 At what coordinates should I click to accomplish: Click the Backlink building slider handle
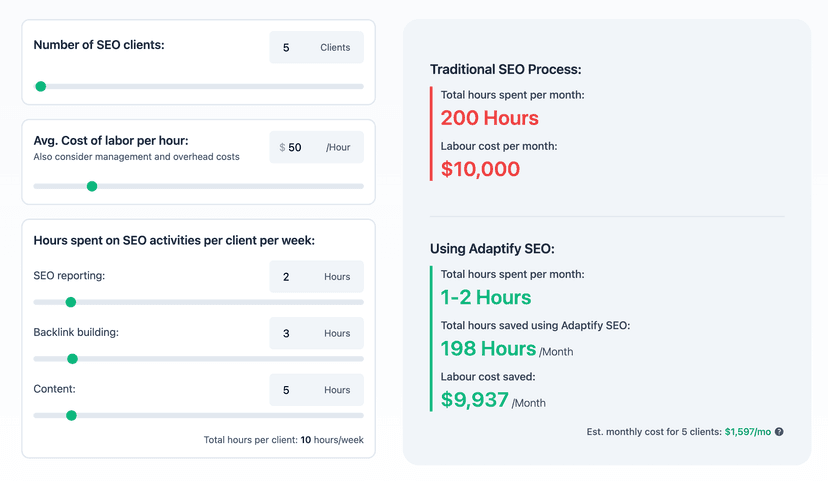click(72, 359)
